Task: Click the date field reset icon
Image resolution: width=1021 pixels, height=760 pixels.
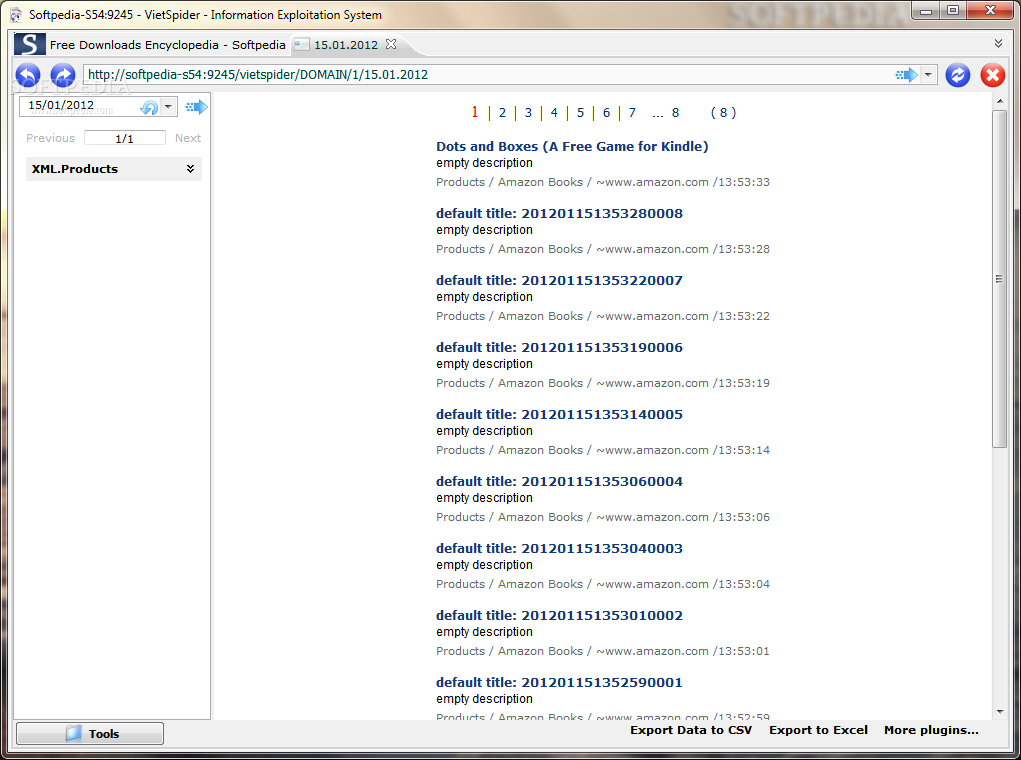Action: [149, 107]
